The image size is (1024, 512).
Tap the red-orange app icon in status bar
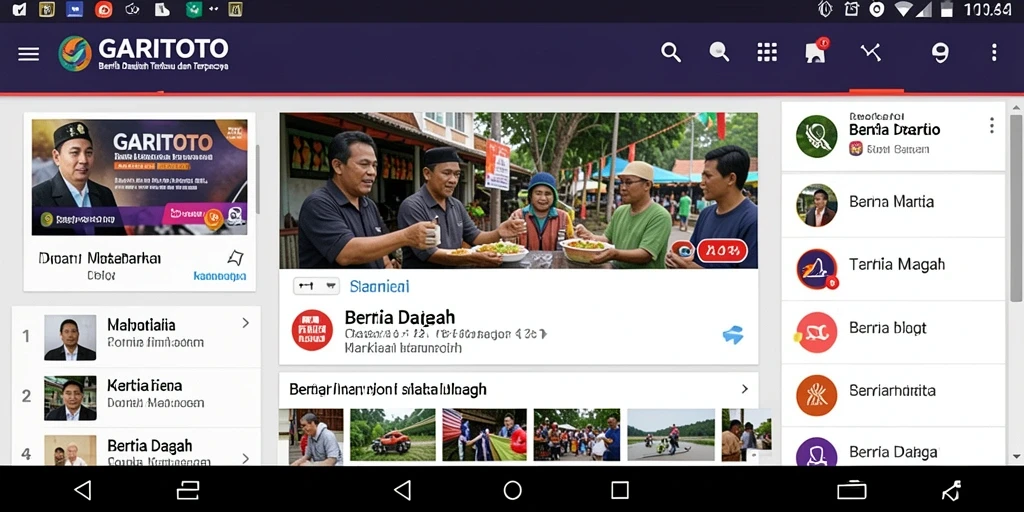click(x=103, y=9)
